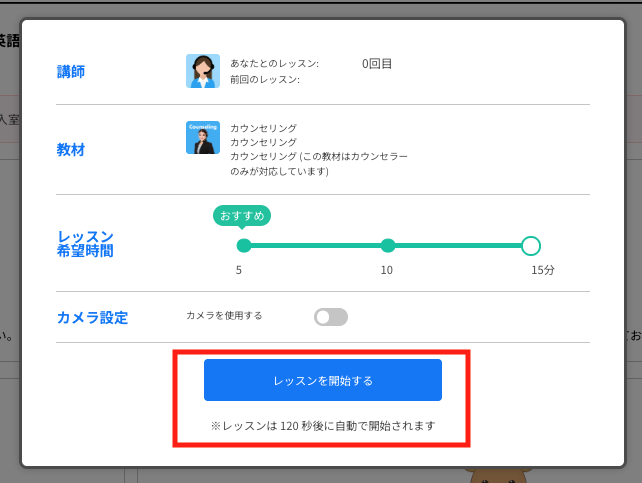Select the 5 minute point on slider

[x=244, y=246]
